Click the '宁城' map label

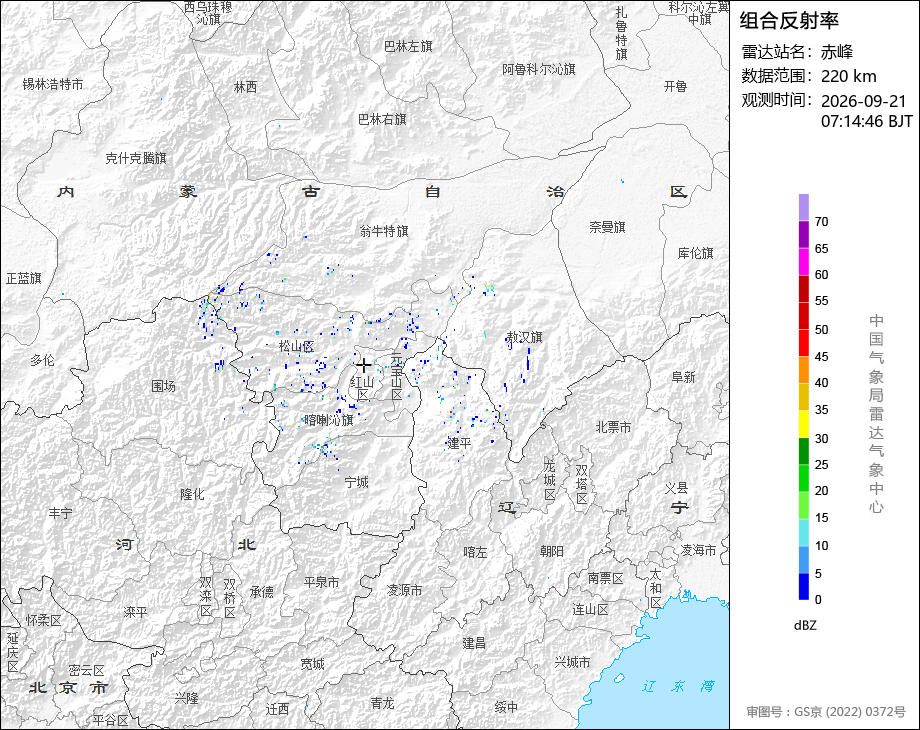(x=356, y=482)
